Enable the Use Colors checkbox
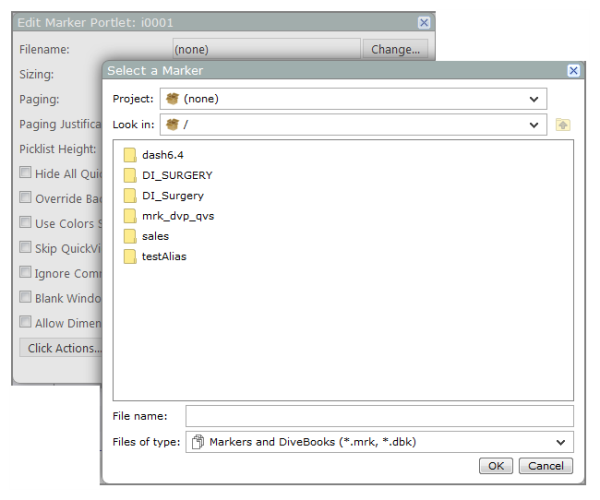 [25, 222]
